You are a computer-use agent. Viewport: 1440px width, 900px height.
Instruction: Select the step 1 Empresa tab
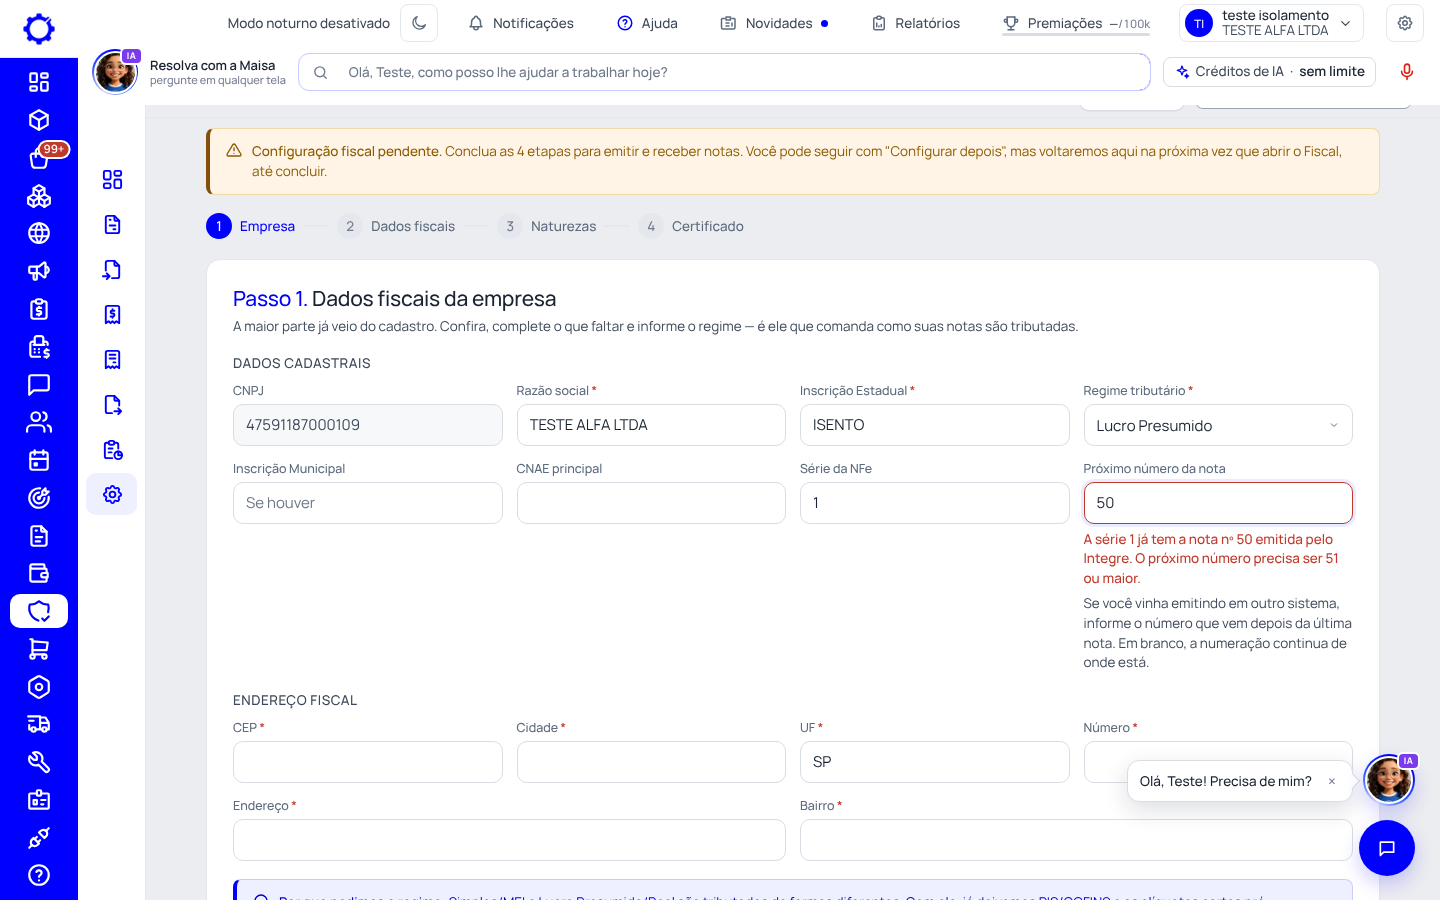pos(251,226)
